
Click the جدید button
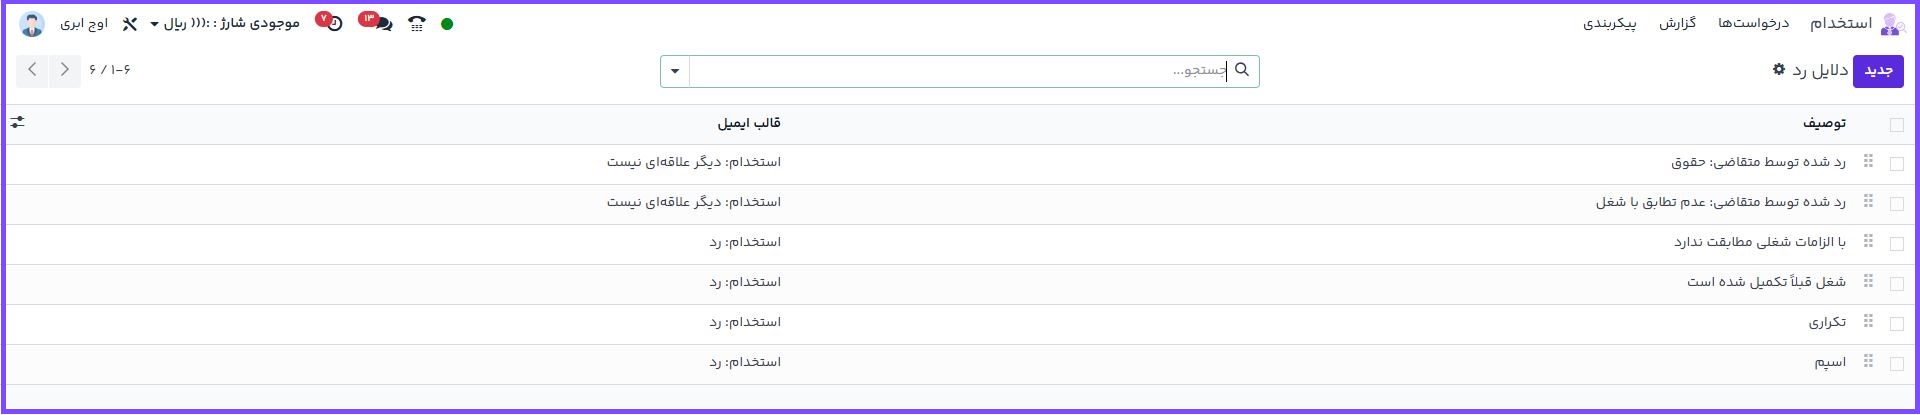1878,71
